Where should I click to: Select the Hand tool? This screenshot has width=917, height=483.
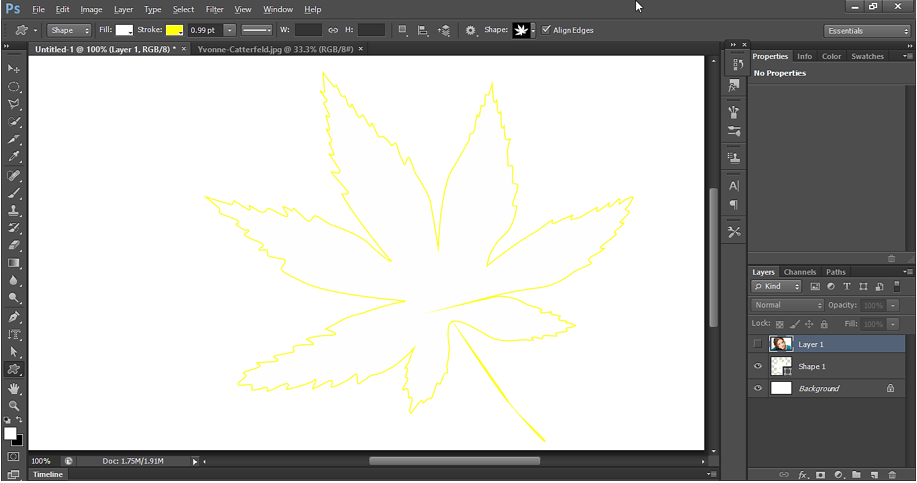[13, 388]
